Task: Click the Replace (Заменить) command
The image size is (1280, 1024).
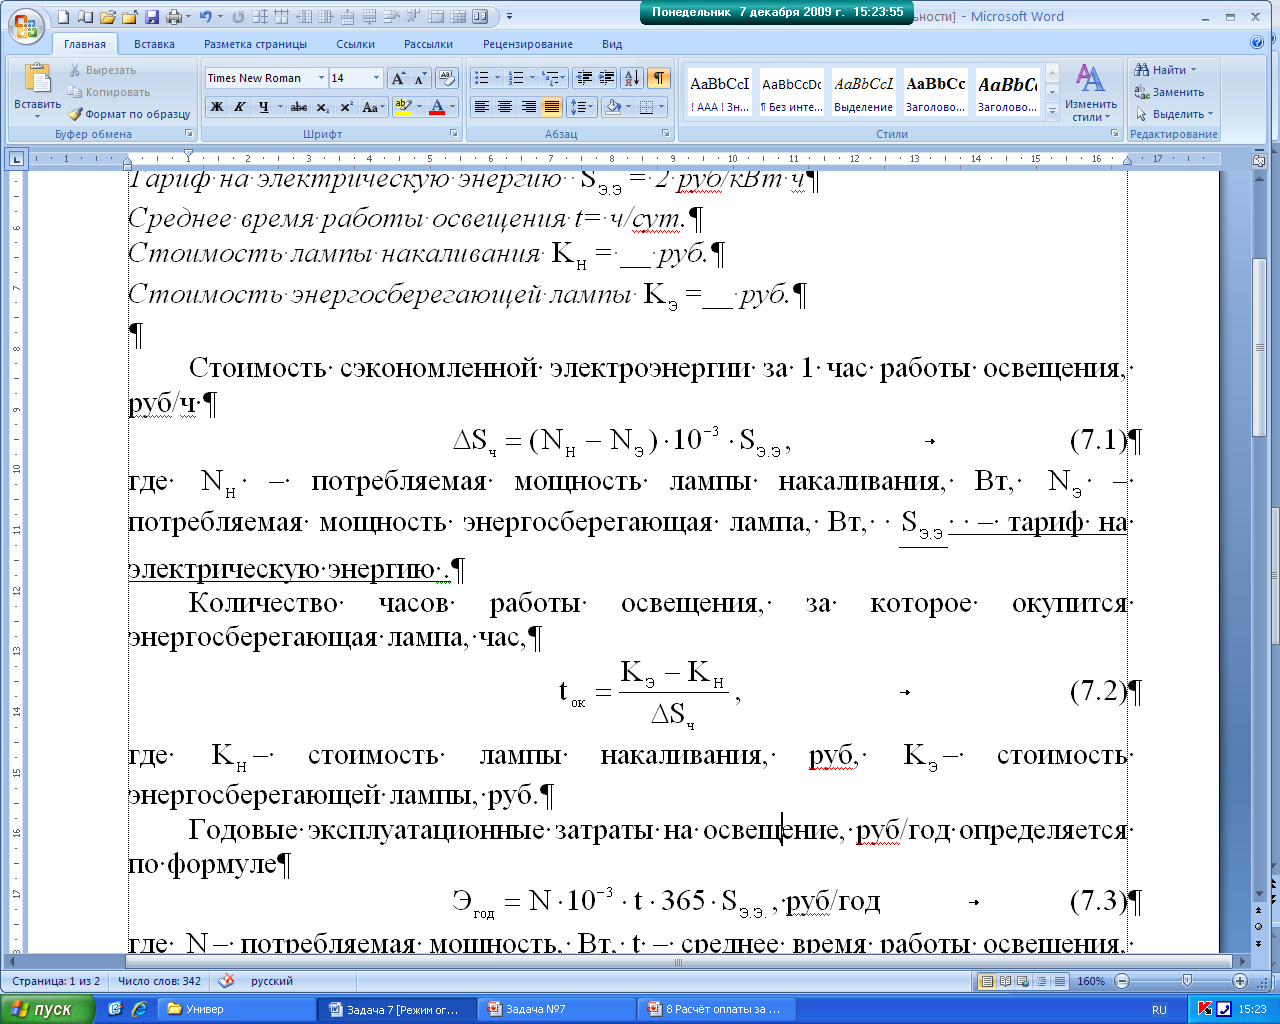Action: pyautogui.click(x=1170, y=92)
